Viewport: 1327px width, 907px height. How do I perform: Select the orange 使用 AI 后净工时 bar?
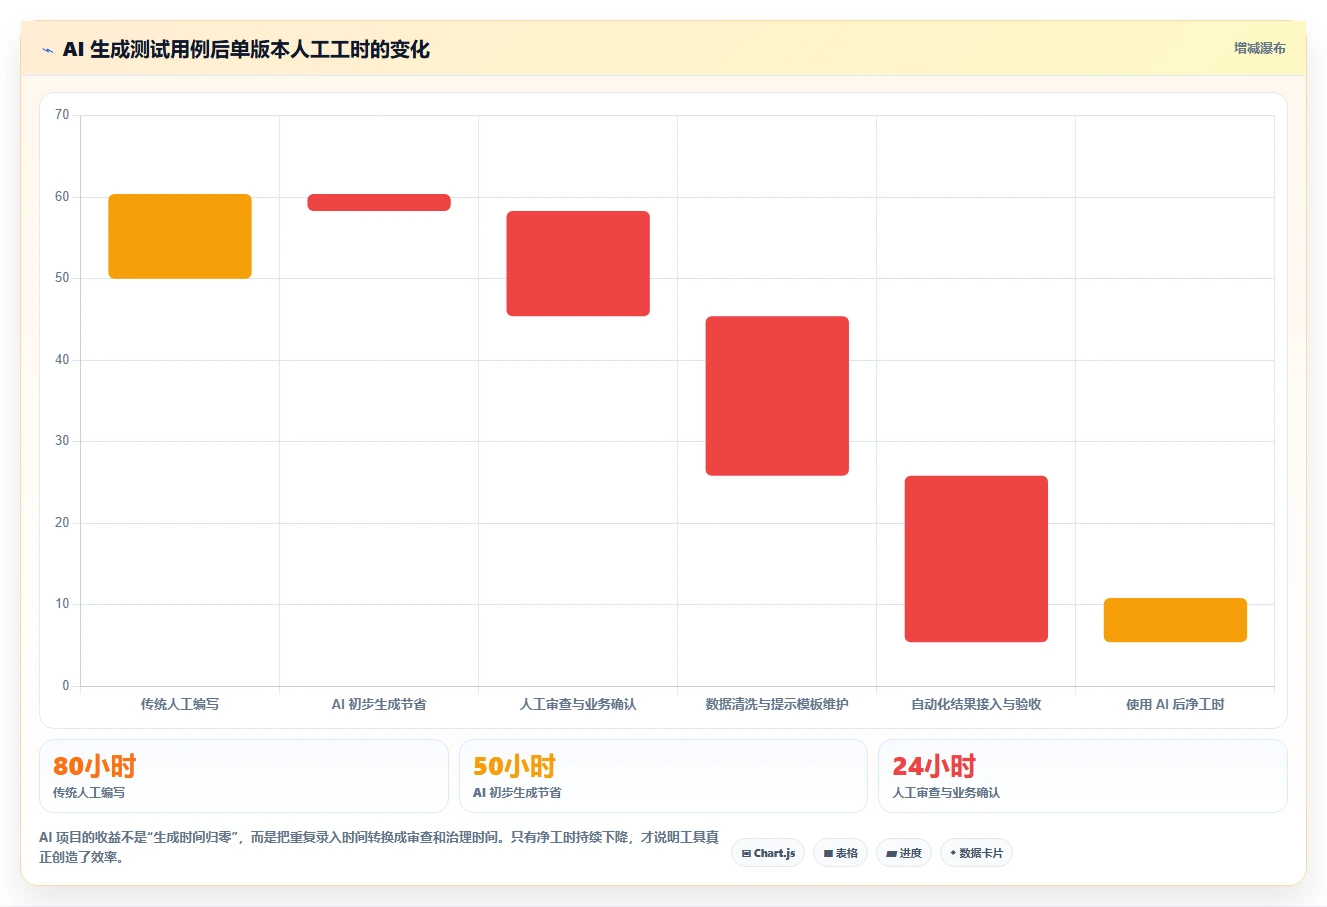point(1175,620)
